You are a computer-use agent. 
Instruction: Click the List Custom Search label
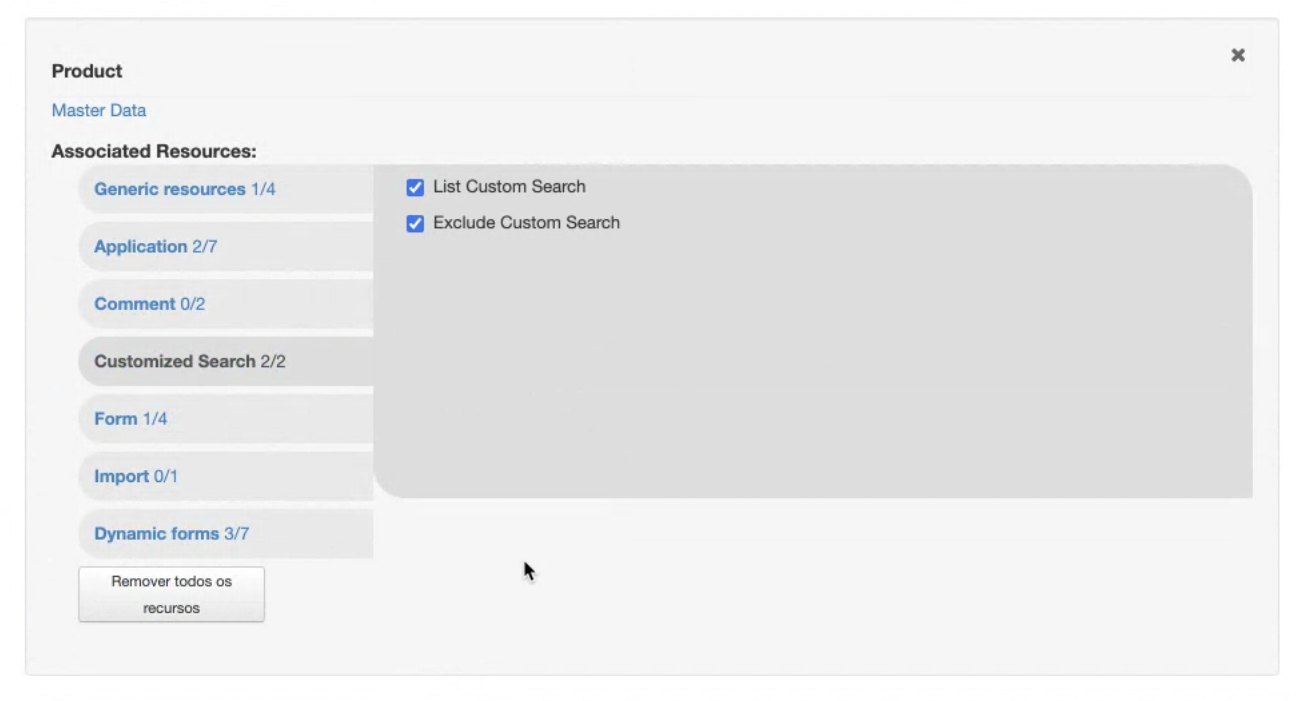click(509, 187)
